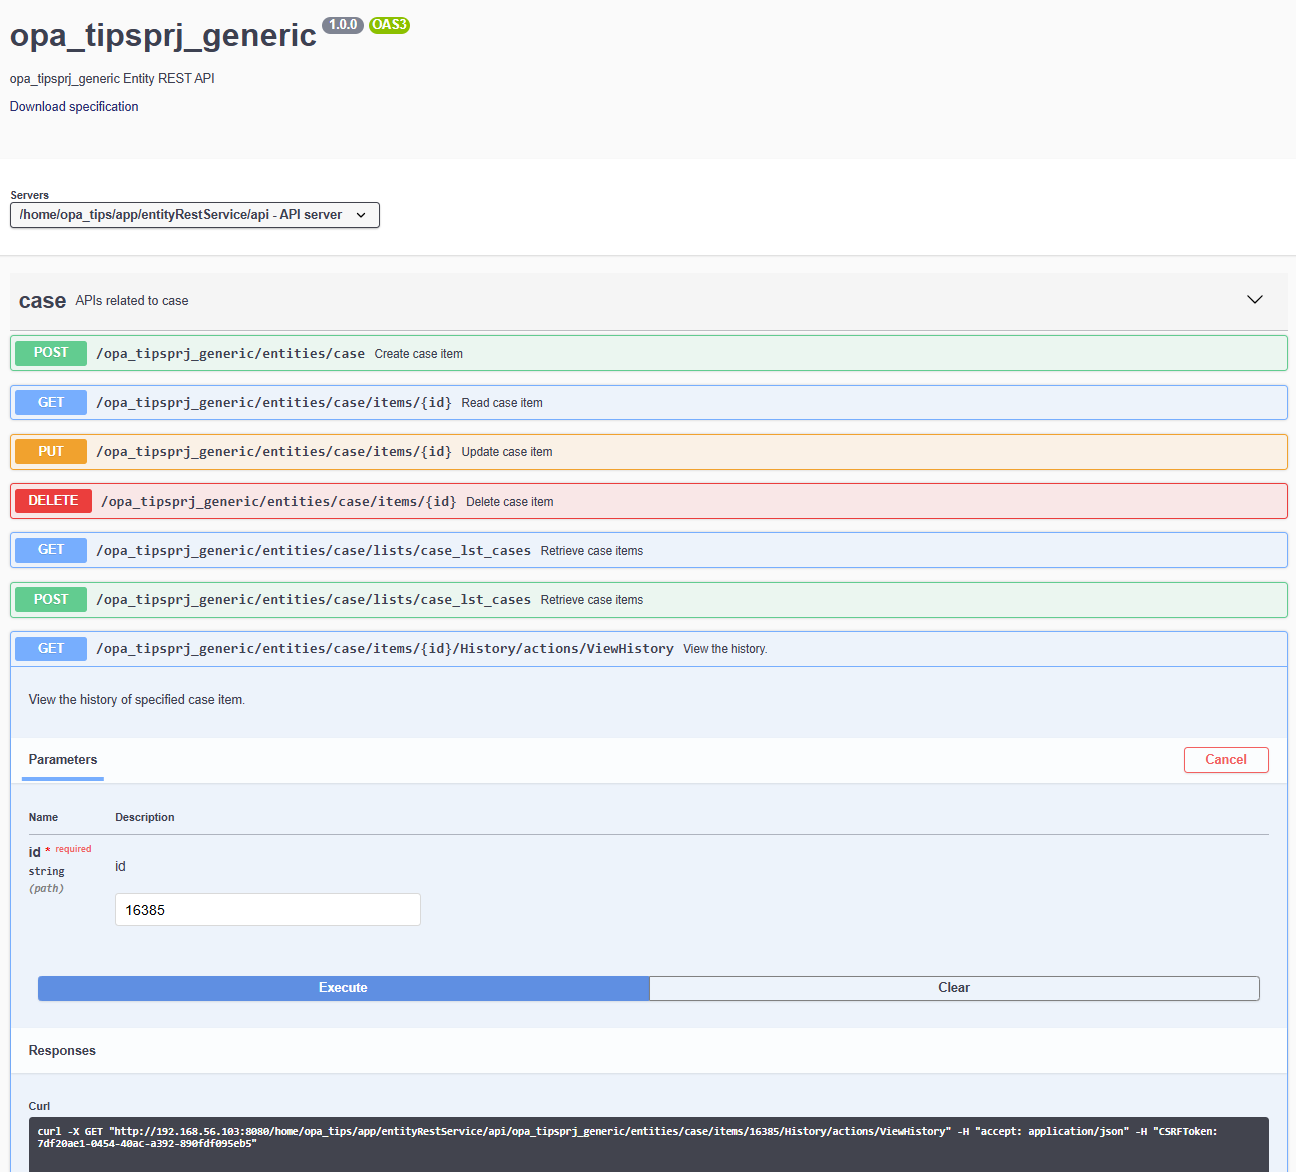This screenshot has width=1296, height=1172.
Task: Click the 'APIs related to case' description
Action: [132, 301]
